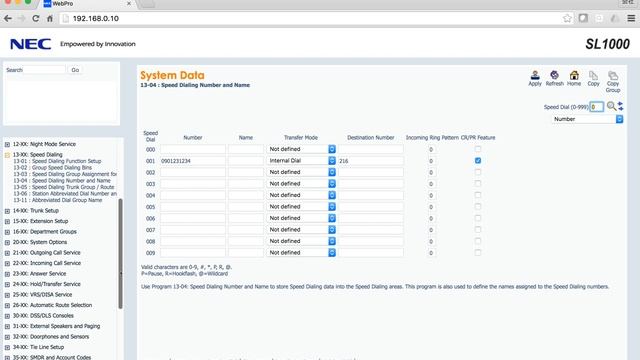Screen dimensions: 640x360
Task: Select 31-XX External Speakers and Paging
Action: click(x=56, y=326)
